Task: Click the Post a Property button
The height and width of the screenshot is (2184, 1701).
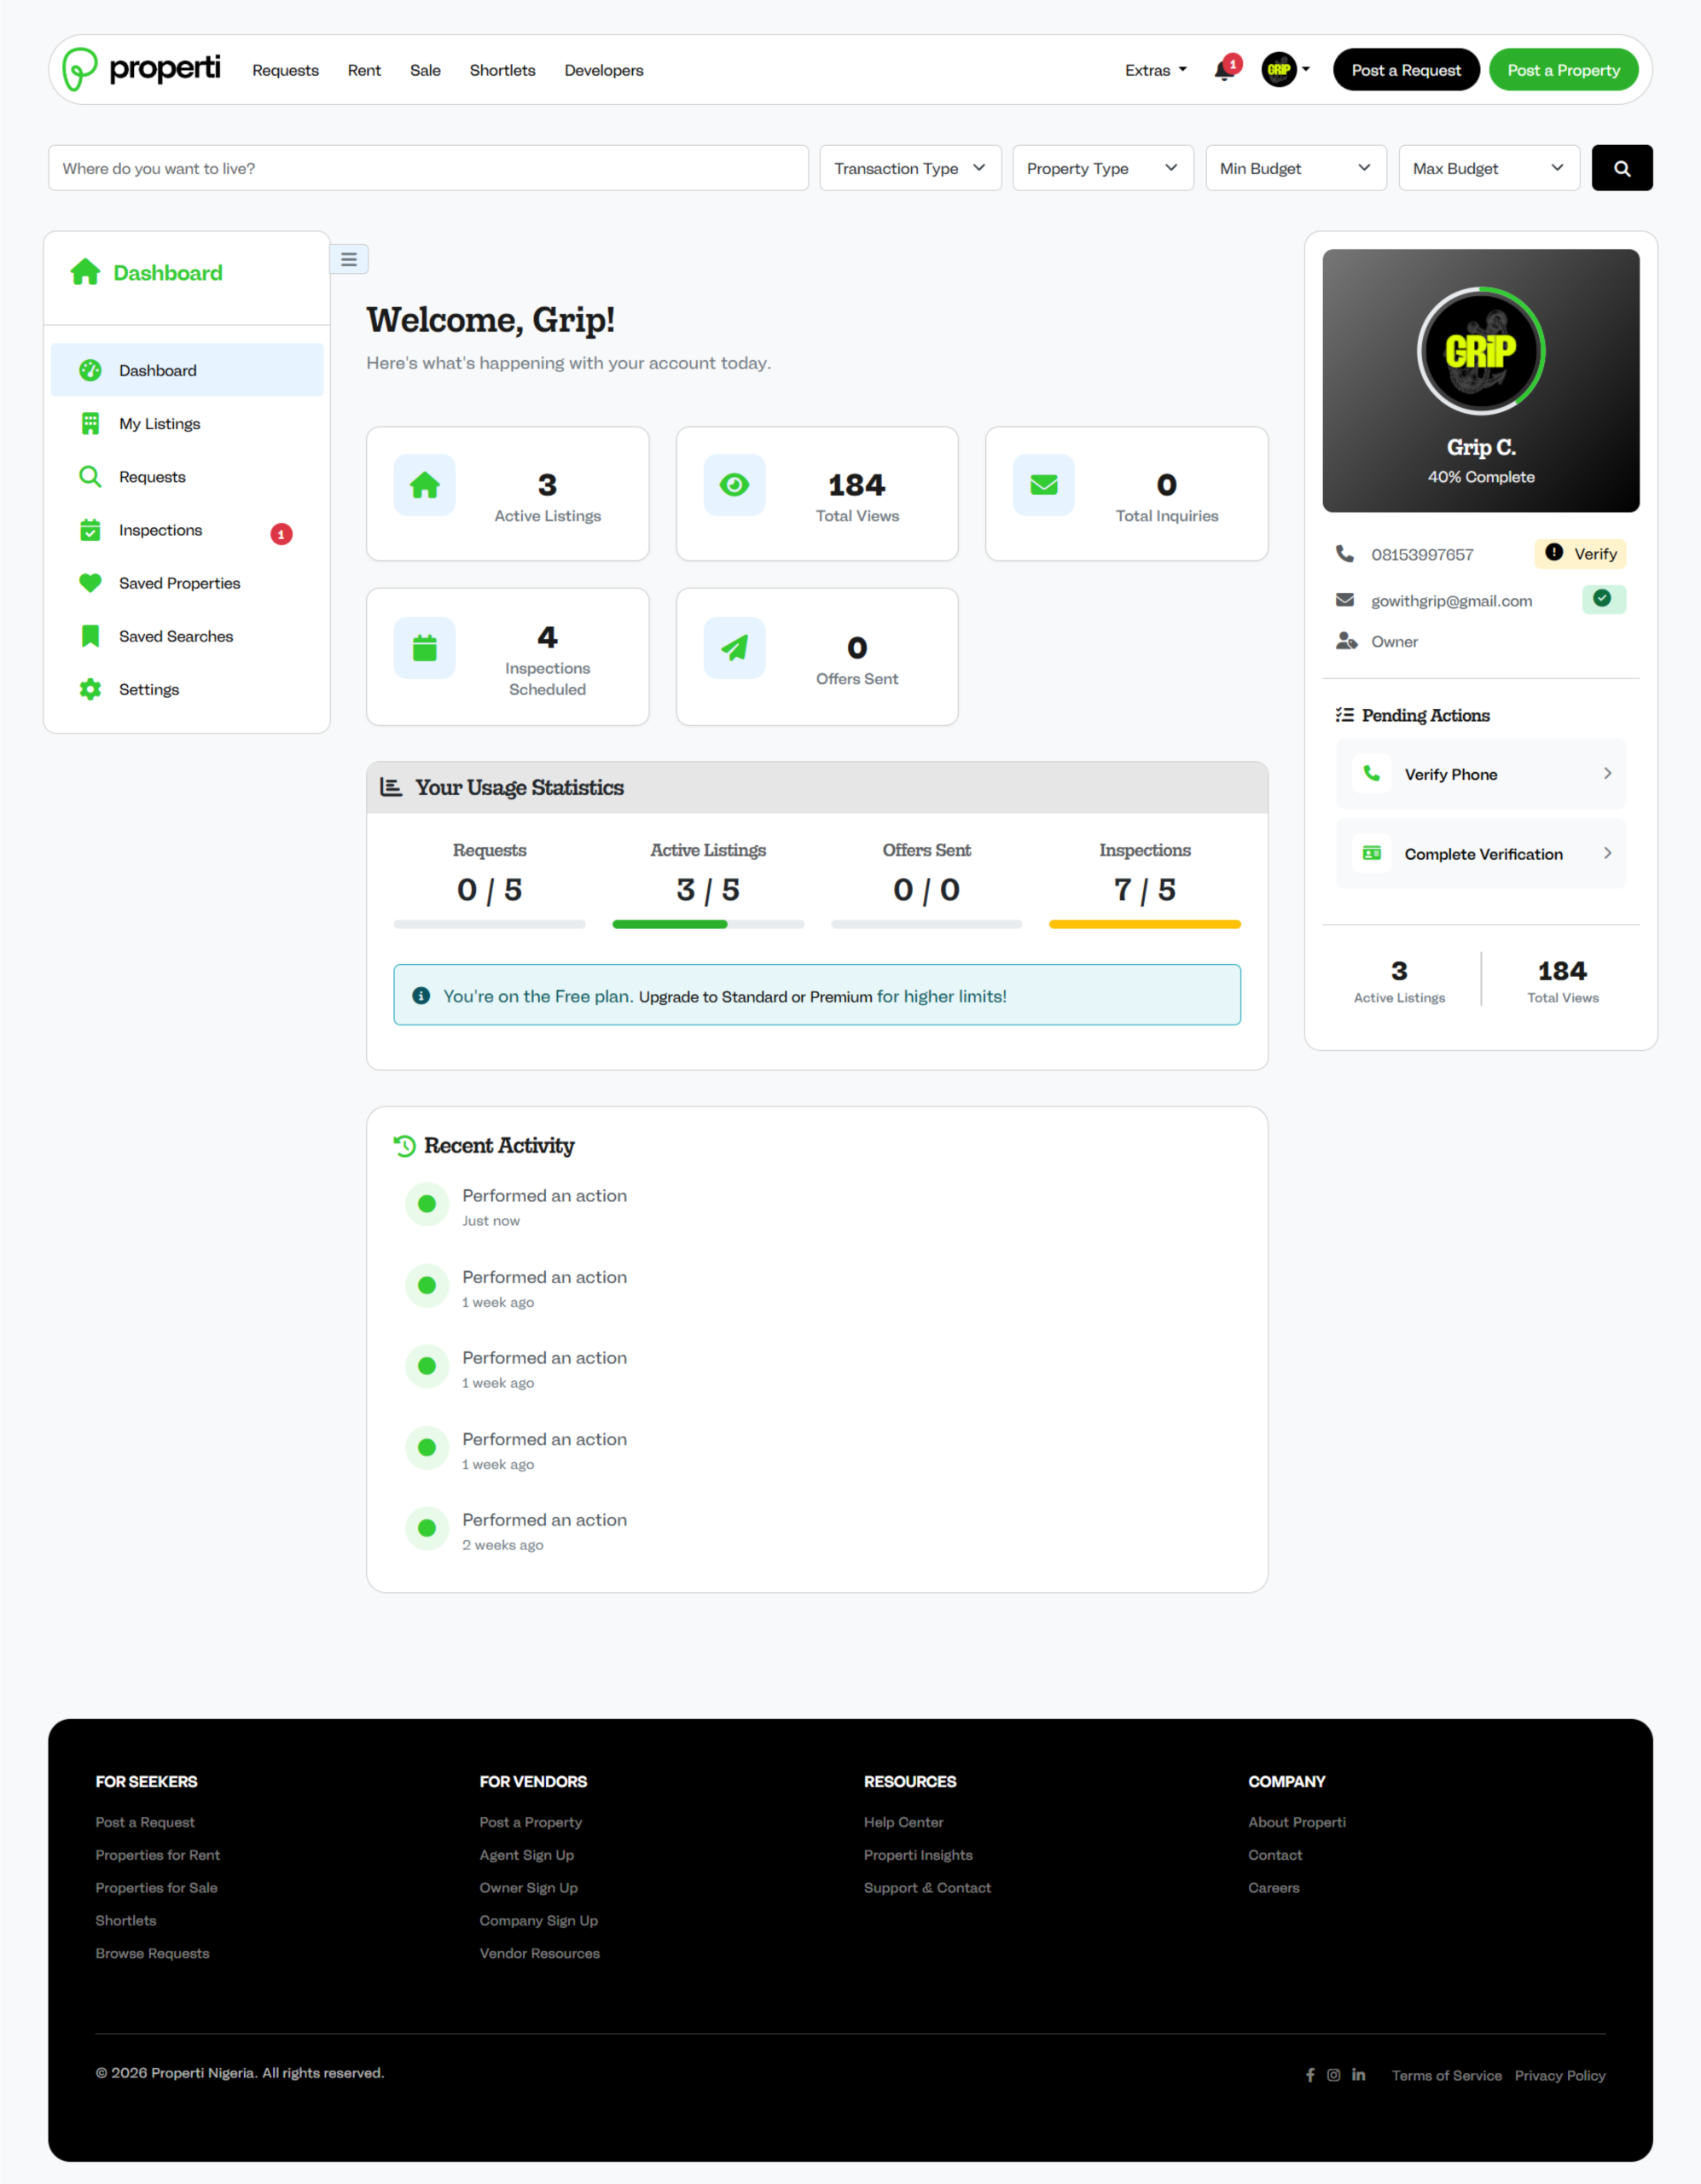Action: click(1563, 70)
